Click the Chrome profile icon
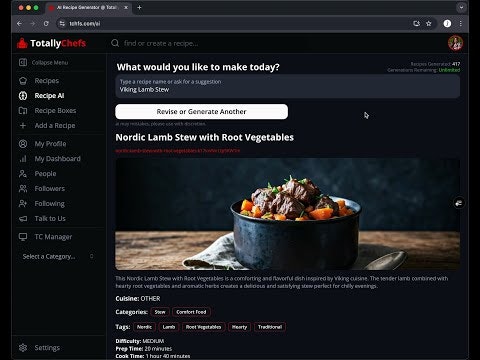The height and width of the screenshot is (360, 480). coord(447,24)
